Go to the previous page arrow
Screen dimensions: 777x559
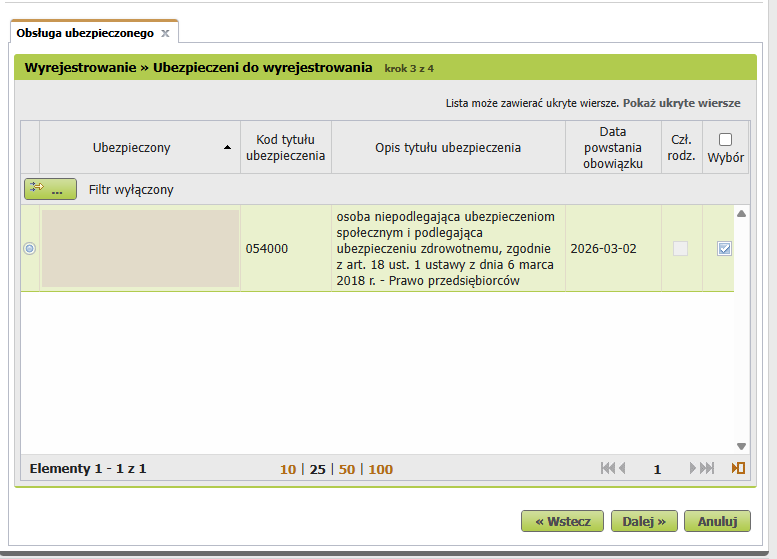[x=622, y=468]
